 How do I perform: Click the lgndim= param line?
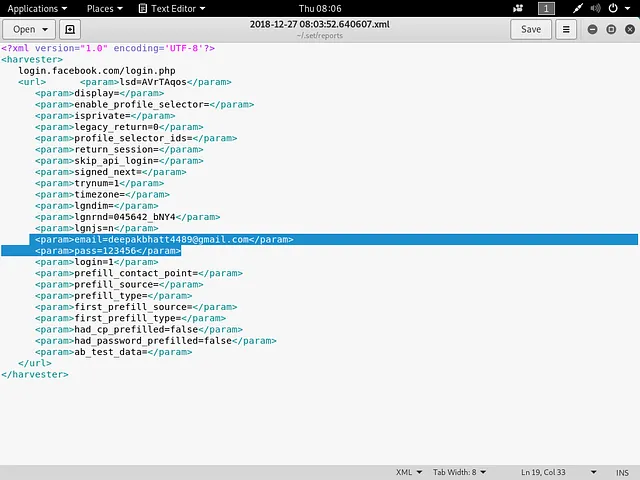[97, 206]
